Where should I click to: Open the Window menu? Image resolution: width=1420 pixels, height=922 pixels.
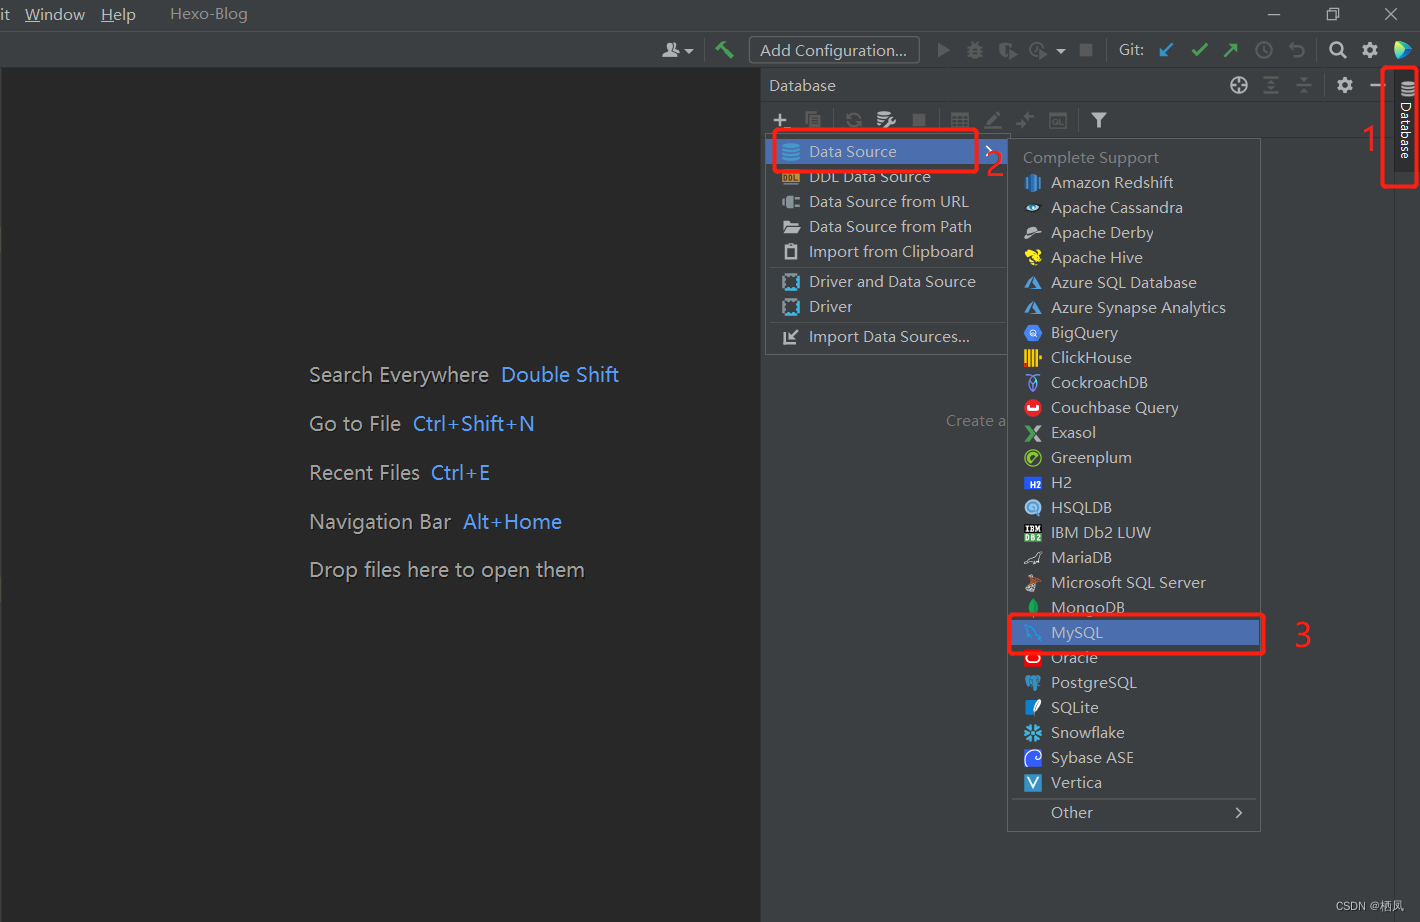click(55, 14)
